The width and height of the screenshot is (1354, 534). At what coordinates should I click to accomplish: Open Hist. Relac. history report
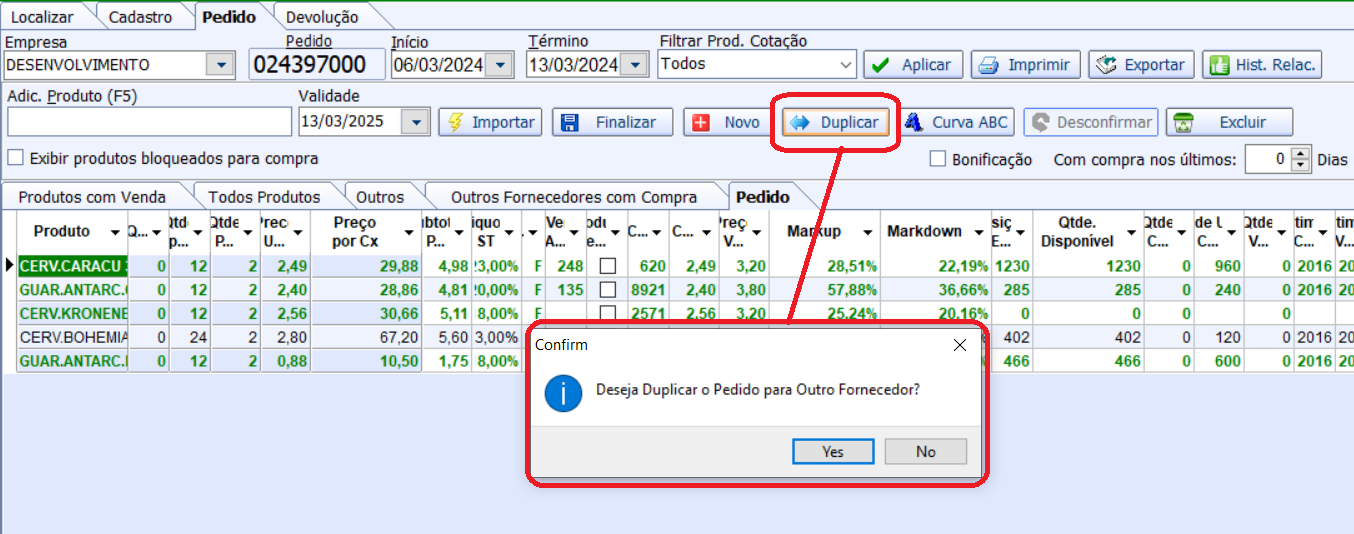click(1263, 65)
